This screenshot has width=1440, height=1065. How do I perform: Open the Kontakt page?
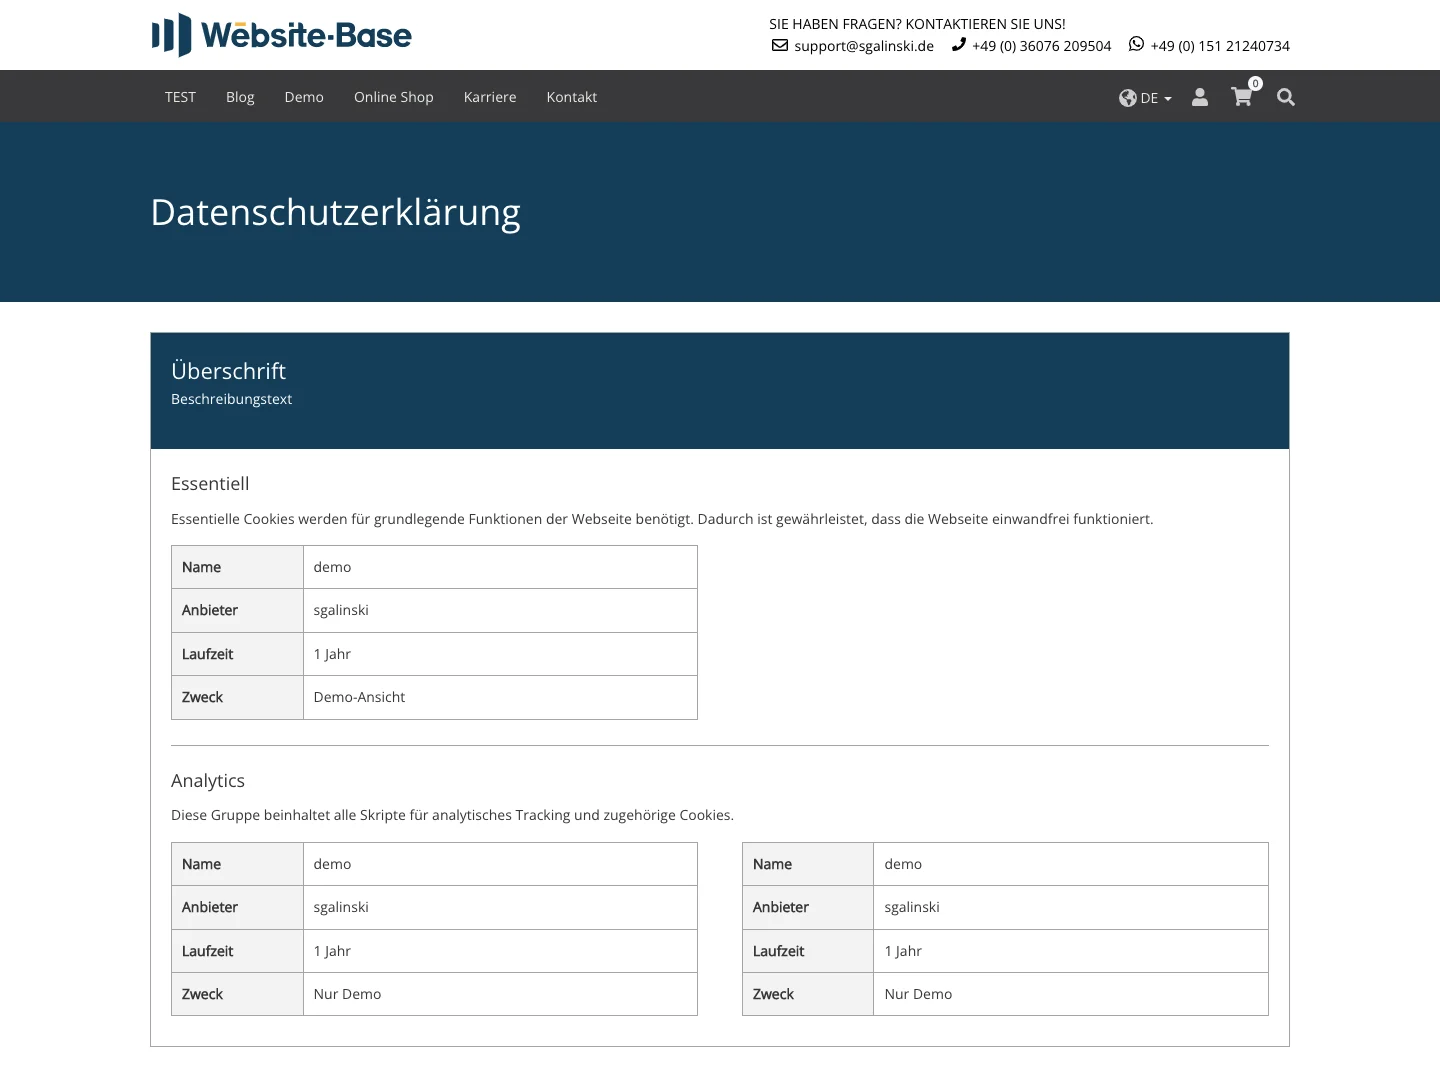pos(571,97)
